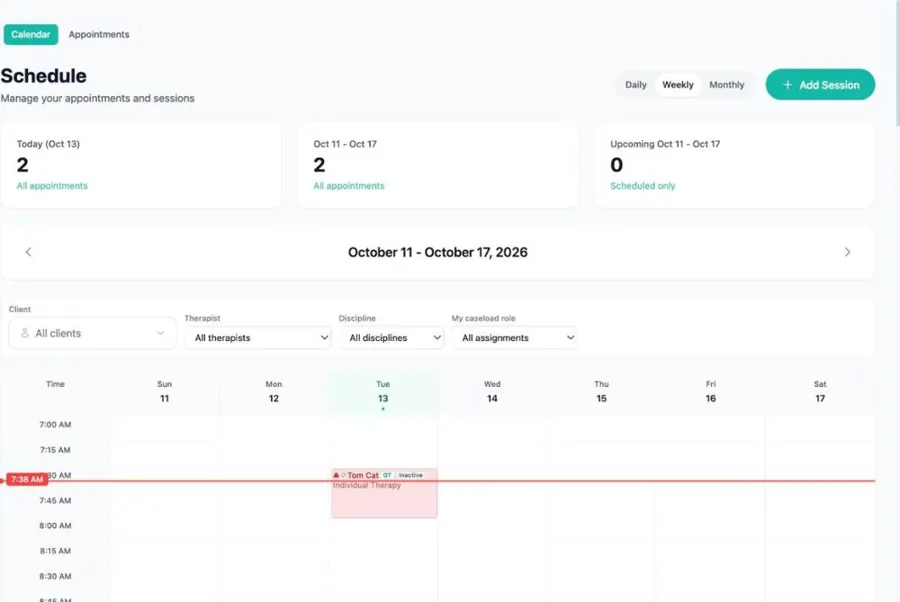
Task: Click the Individual Therapy label in appointment
Action: (367, 486)
